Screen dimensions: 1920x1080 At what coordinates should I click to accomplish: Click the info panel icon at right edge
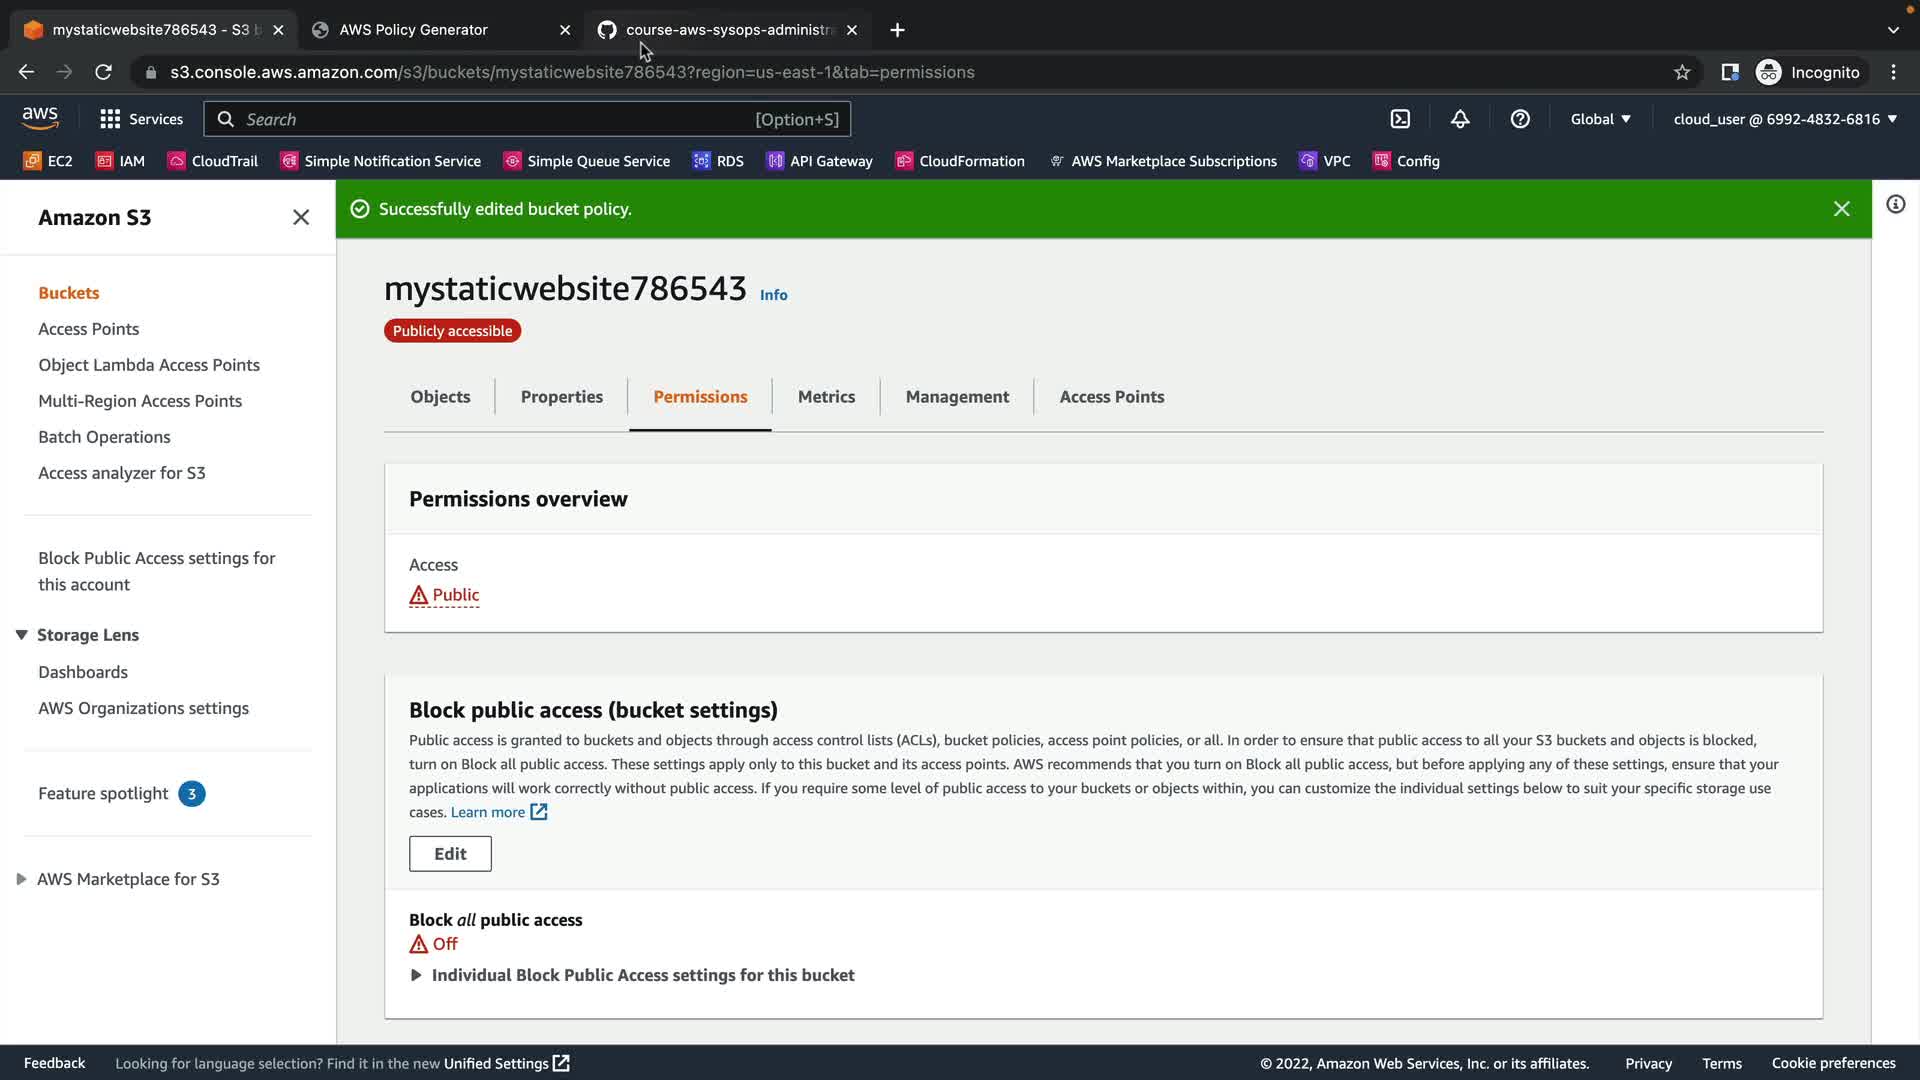(x=1895, y=205)
